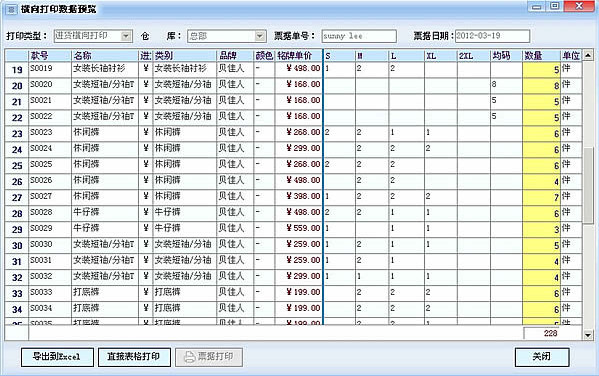Click the 件 unit cell in row 30
This screenshot has width=599, height=376.
(571, 245)
